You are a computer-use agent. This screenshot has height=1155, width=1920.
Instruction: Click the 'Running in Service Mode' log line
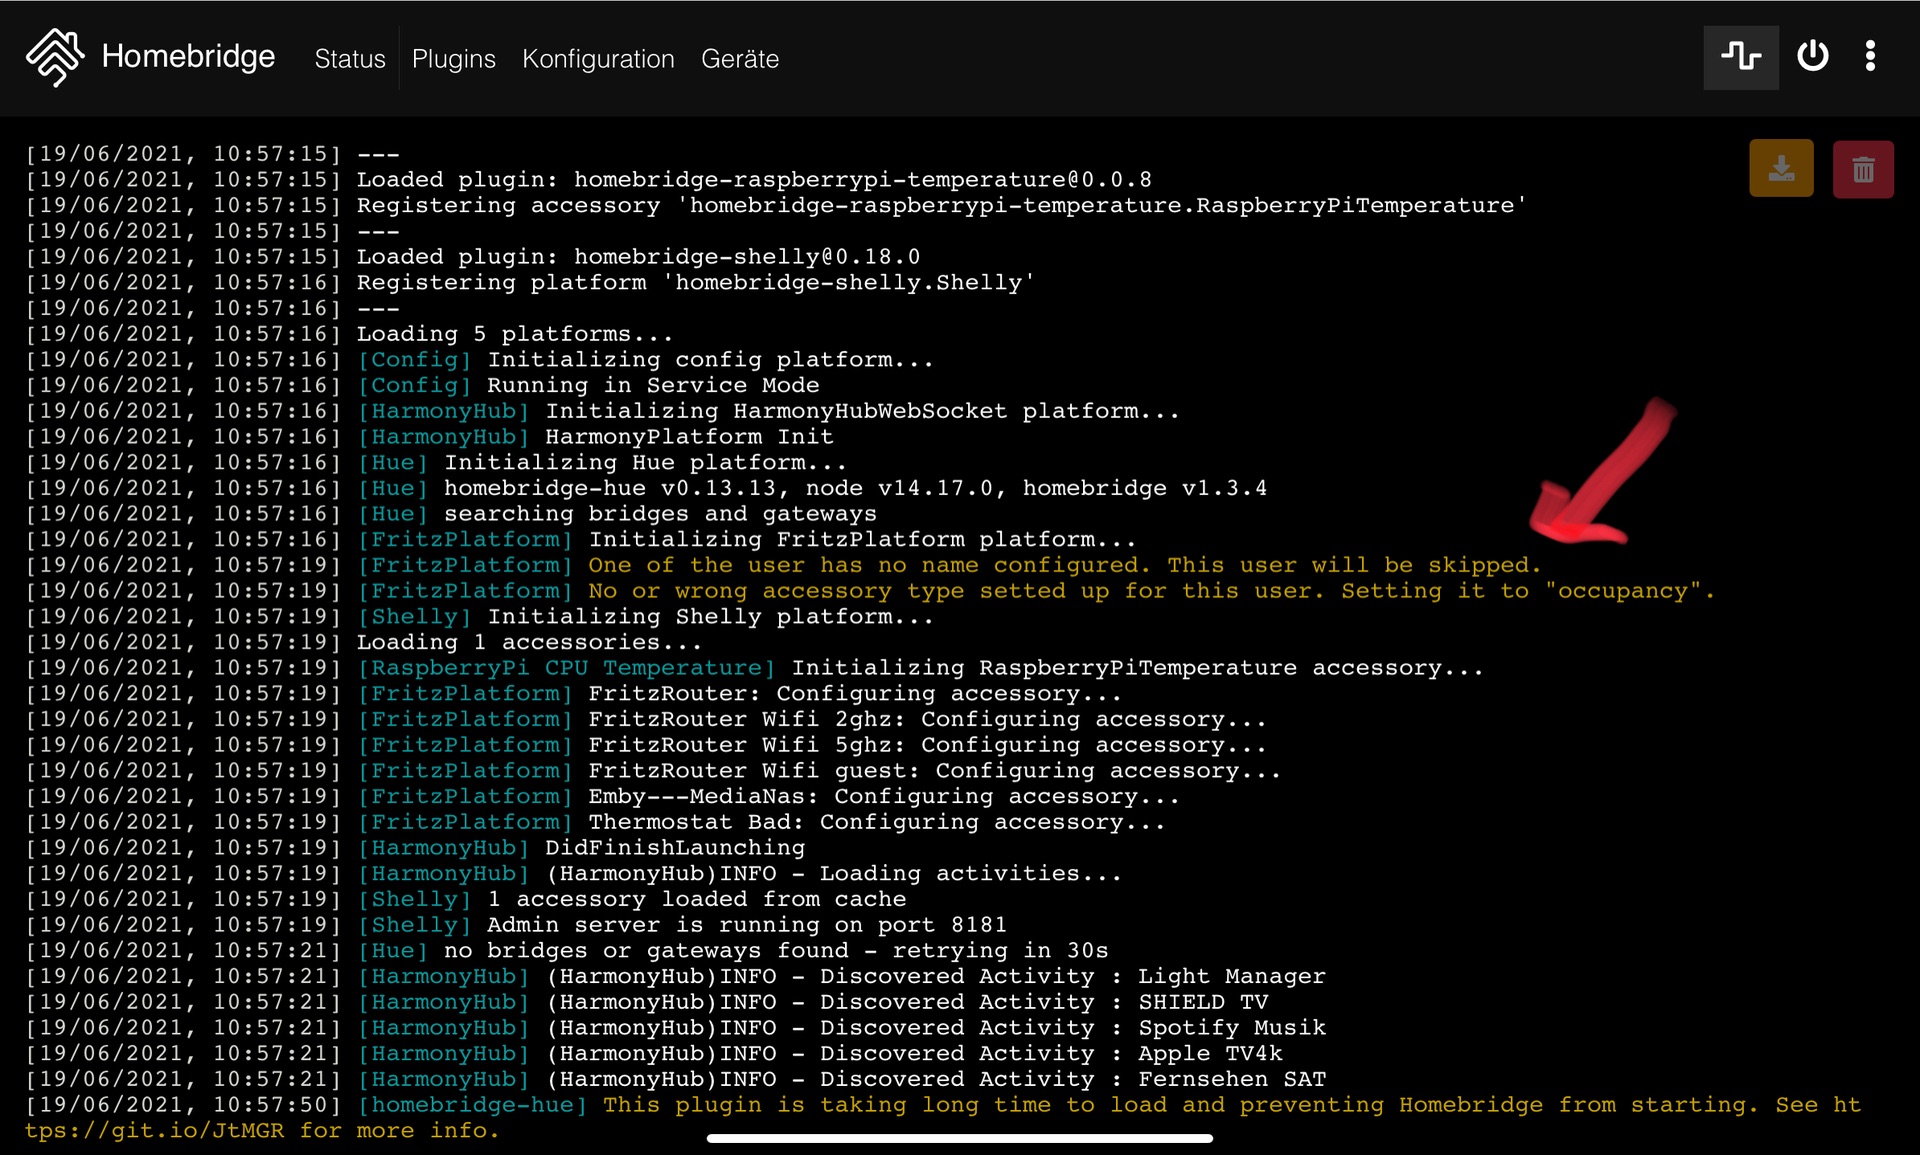(652, 386)
